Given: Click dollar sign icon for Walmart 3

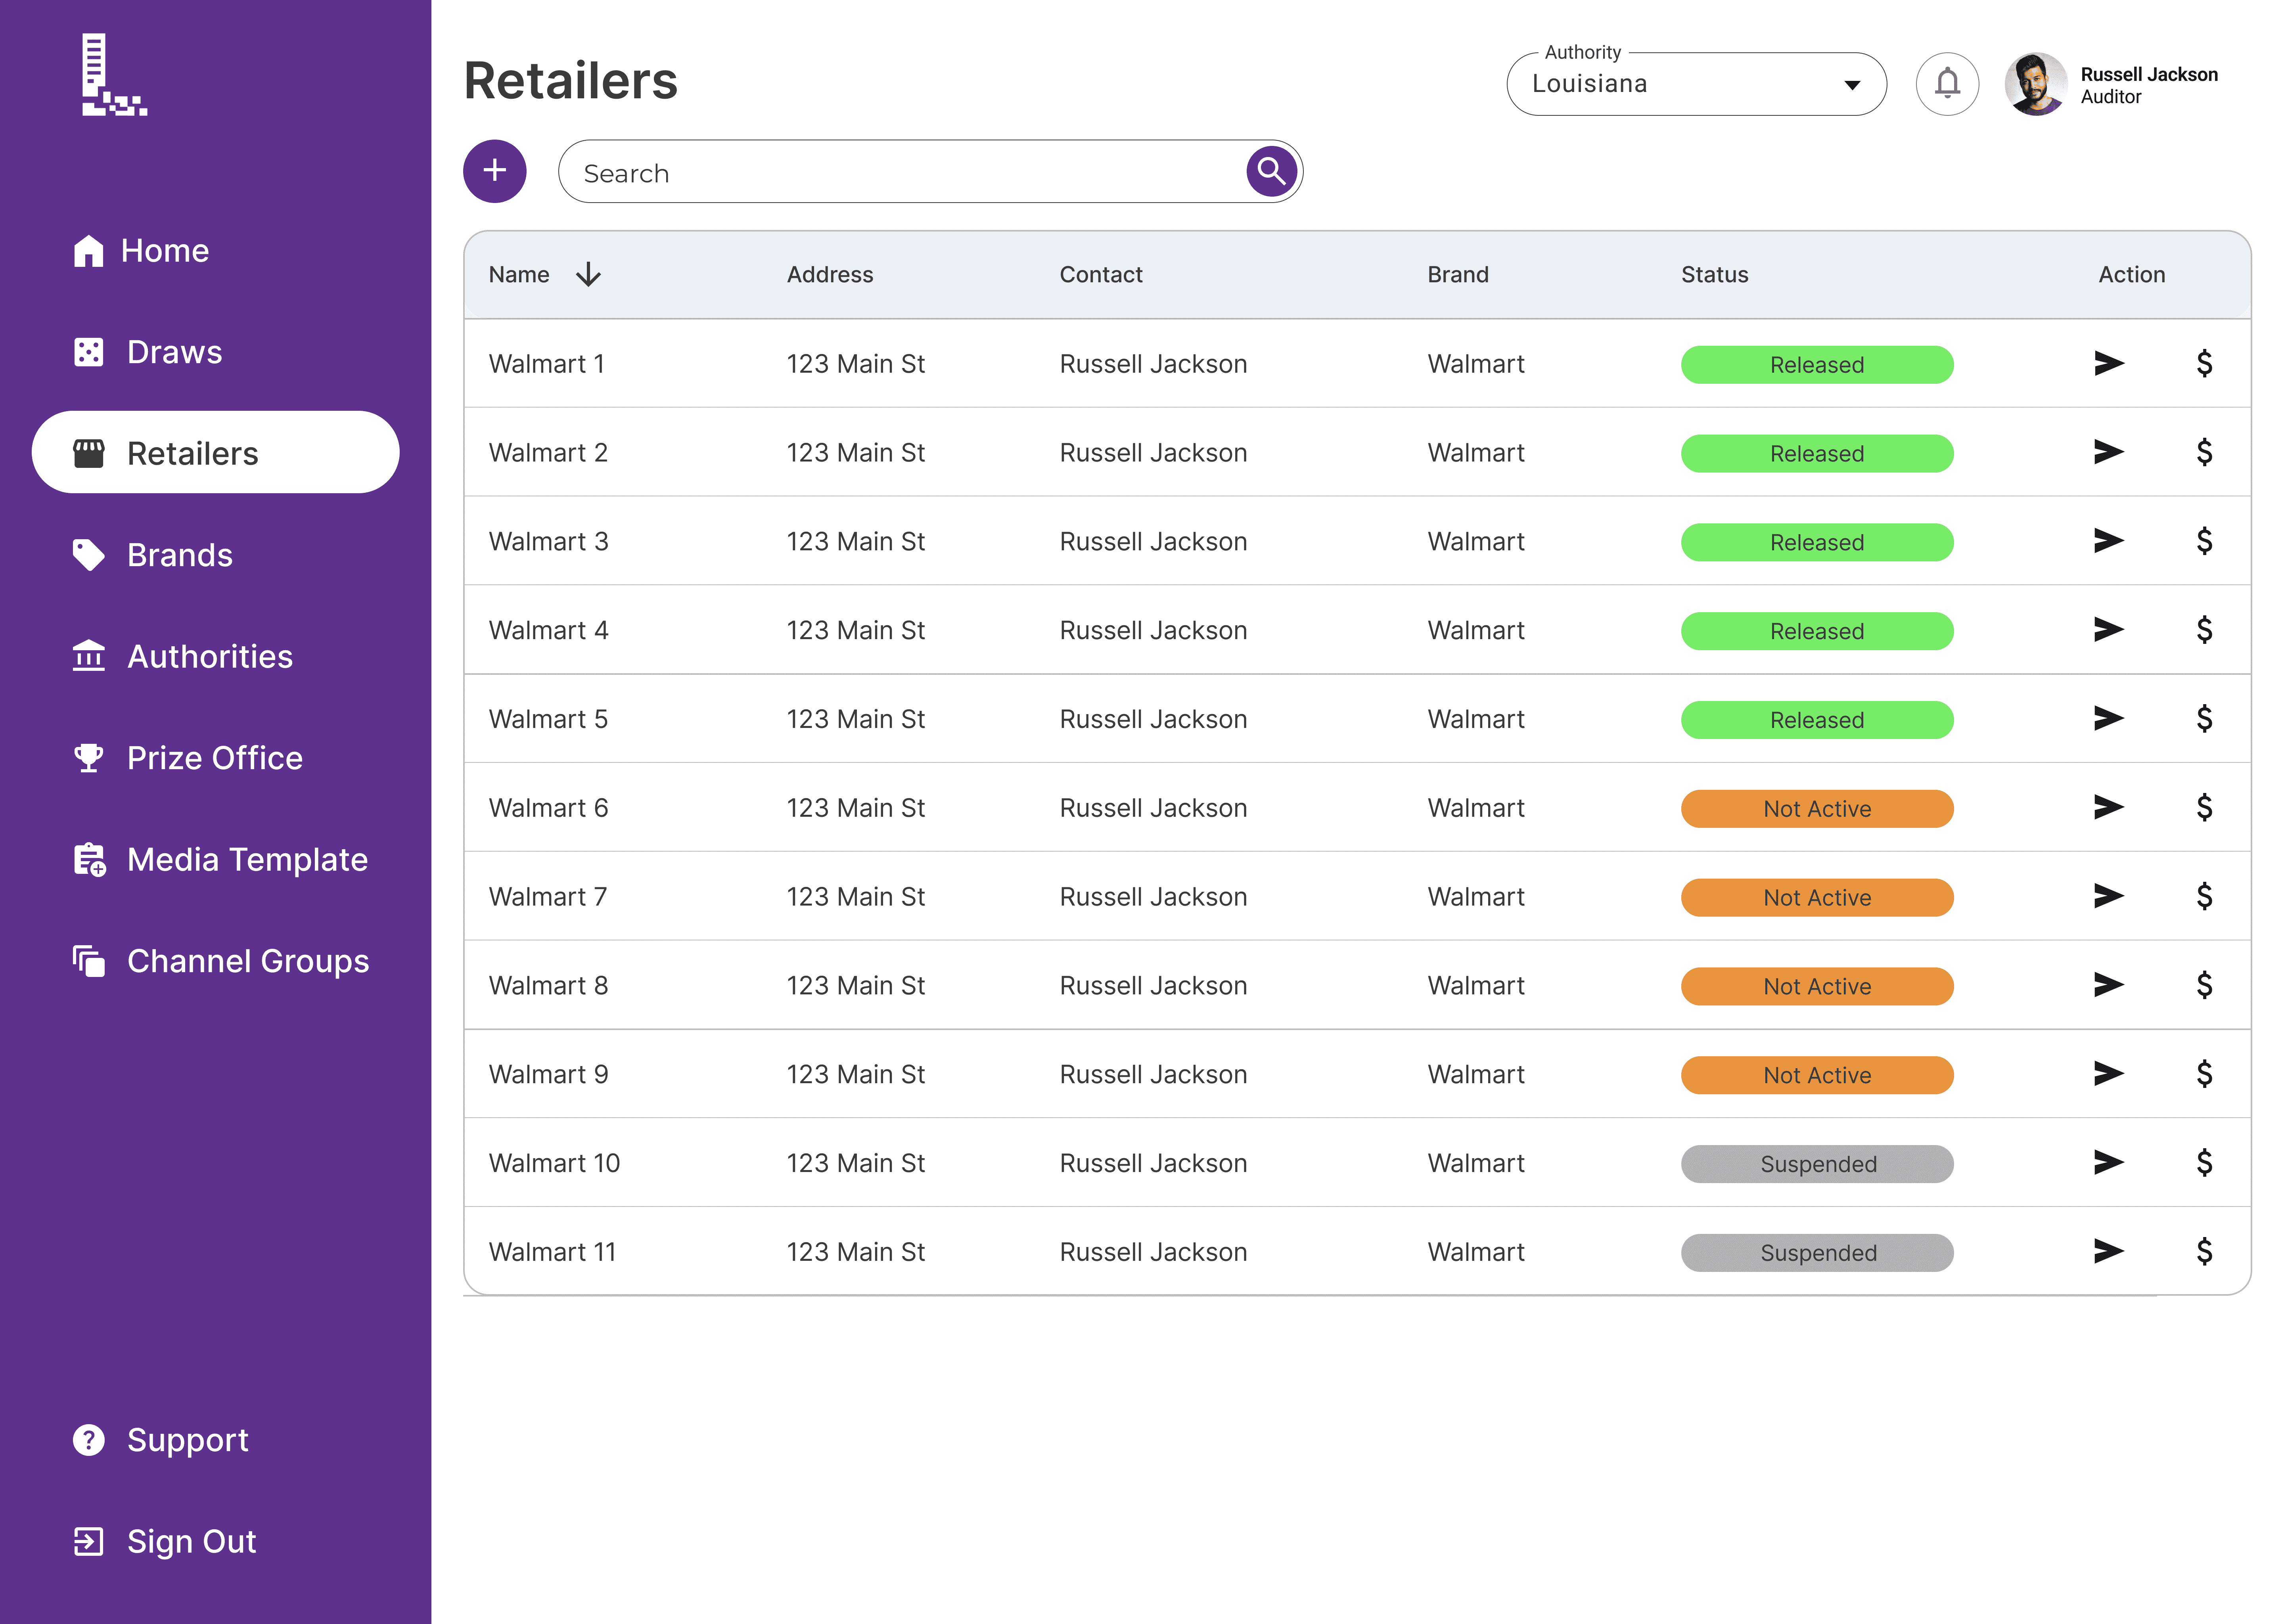Looking at the screenshot, I should point(2203,541).
